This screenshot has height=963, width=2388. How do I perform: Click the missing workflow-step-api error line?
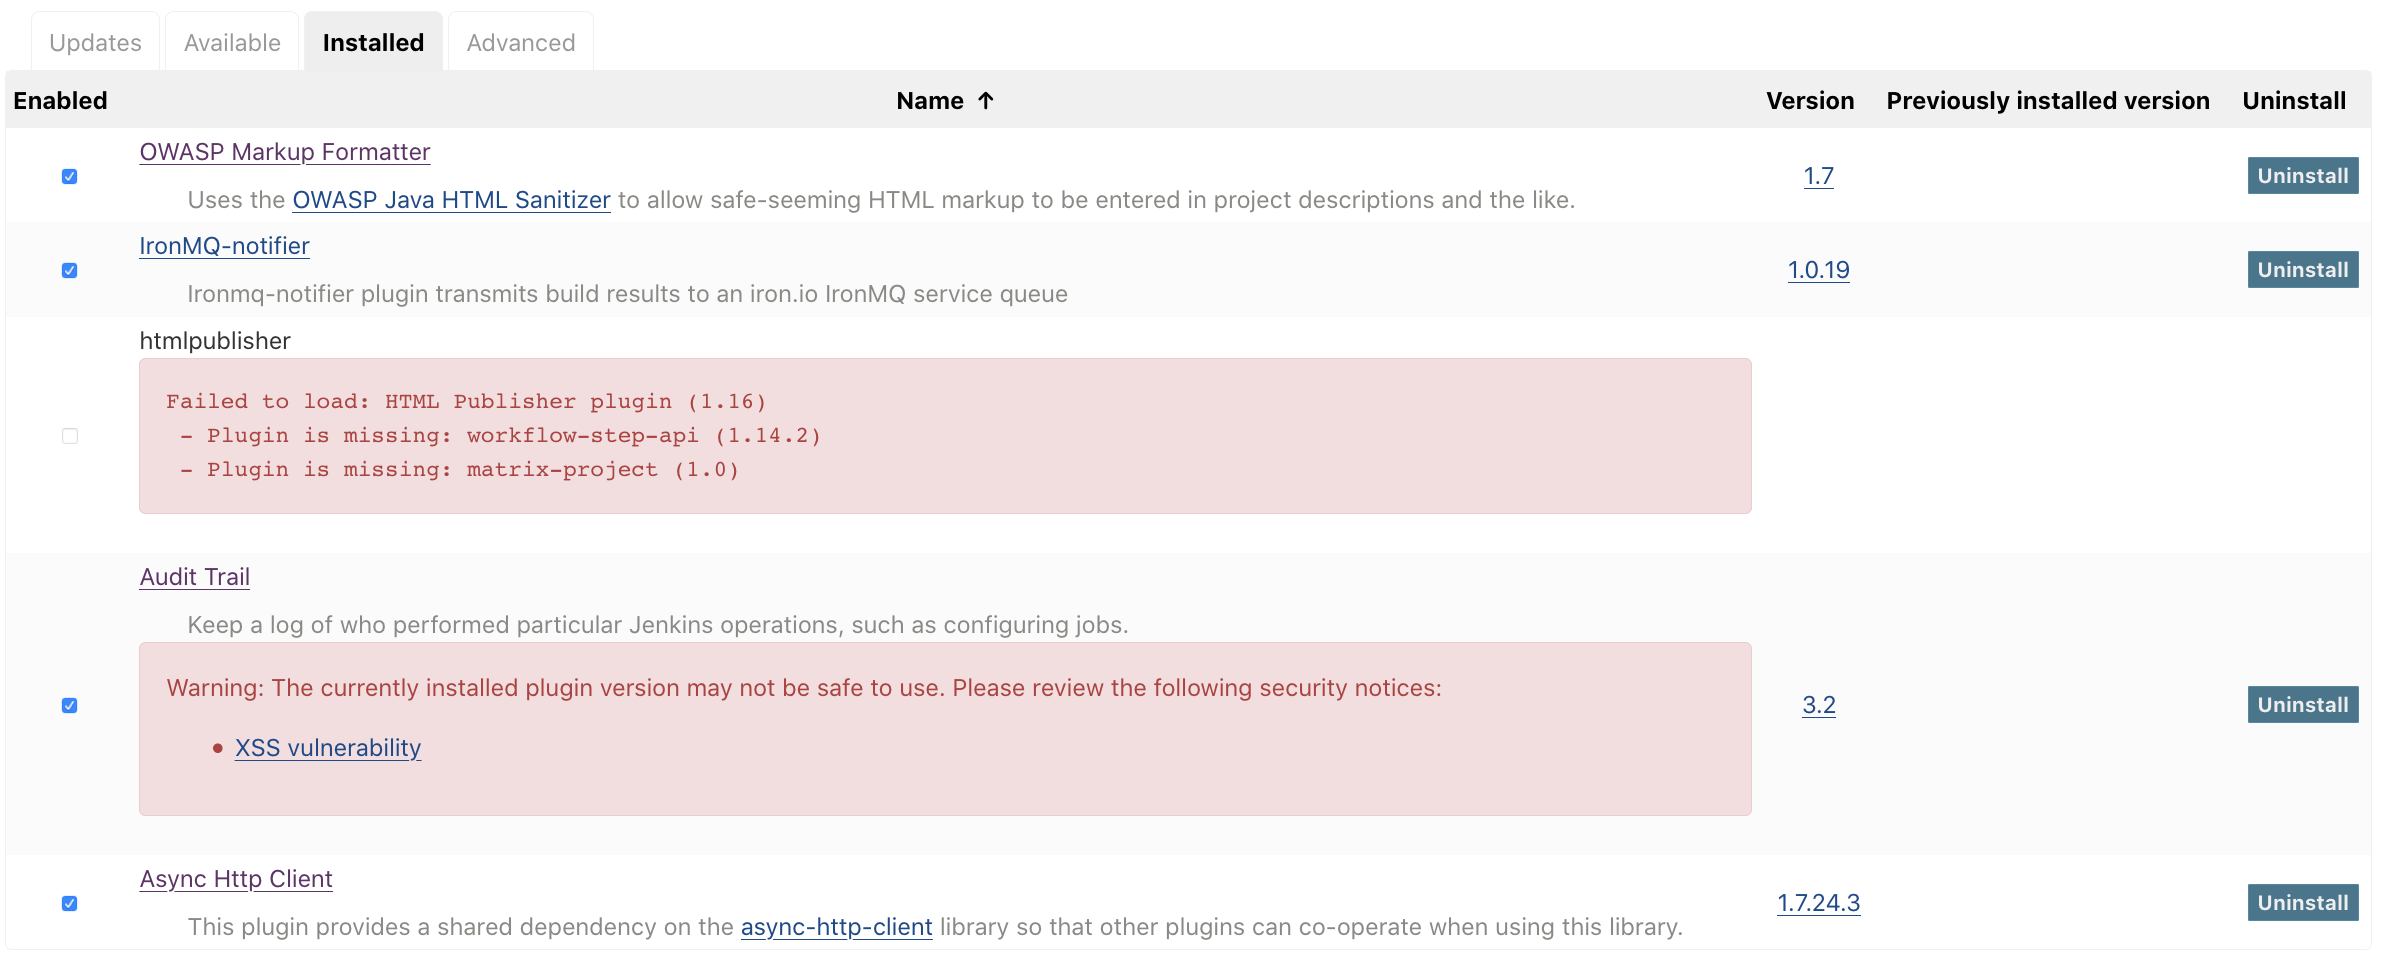(500, 436)
